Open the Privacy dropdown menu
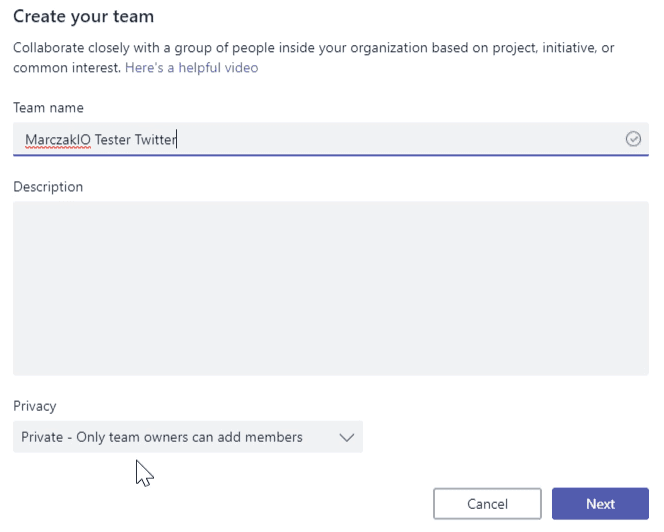This screenshot has width=664, height=532. pos(188,437)
